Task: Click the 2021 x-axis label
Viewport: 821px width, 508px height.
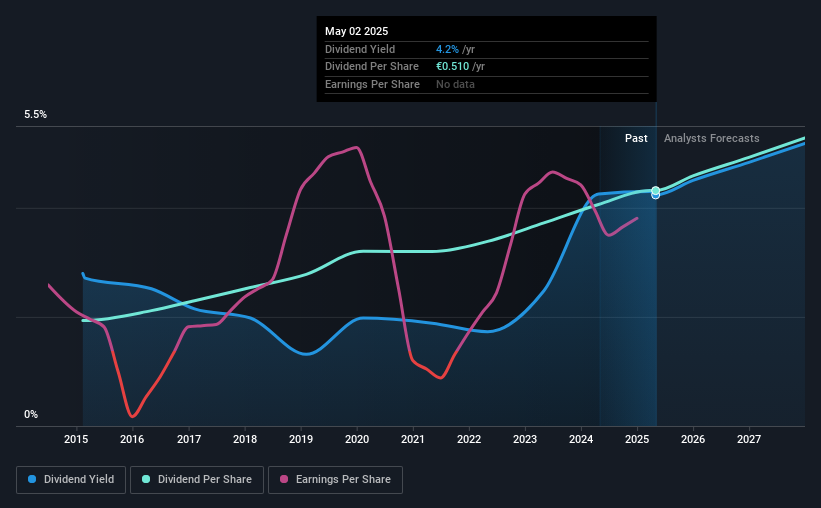Action: [x=413, y=439]
